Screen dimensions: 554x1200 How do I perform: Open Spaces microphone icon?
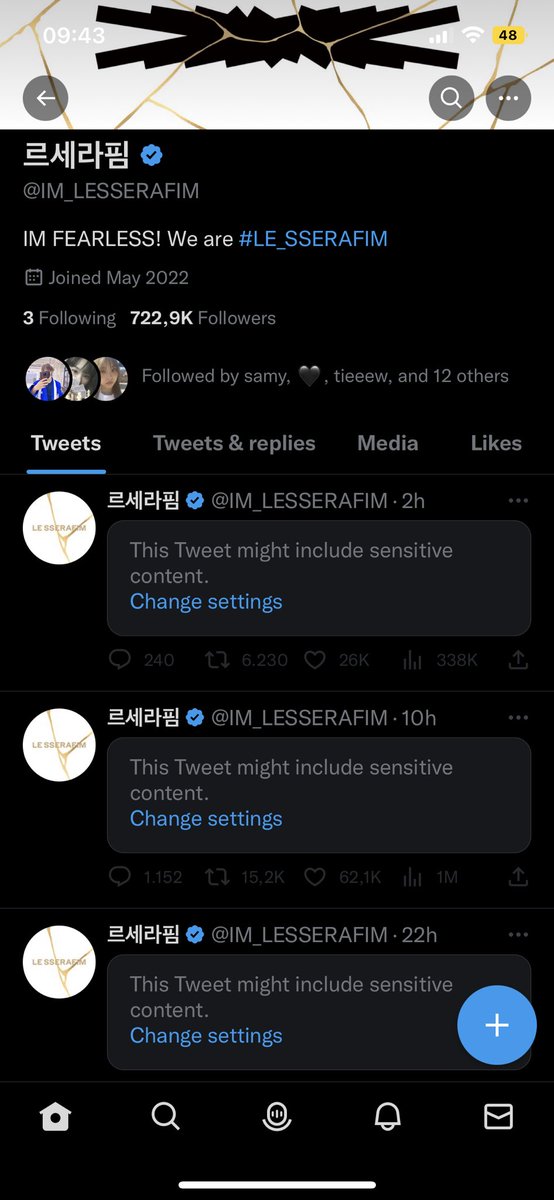pyautogui.click(x=277, y=1117)
